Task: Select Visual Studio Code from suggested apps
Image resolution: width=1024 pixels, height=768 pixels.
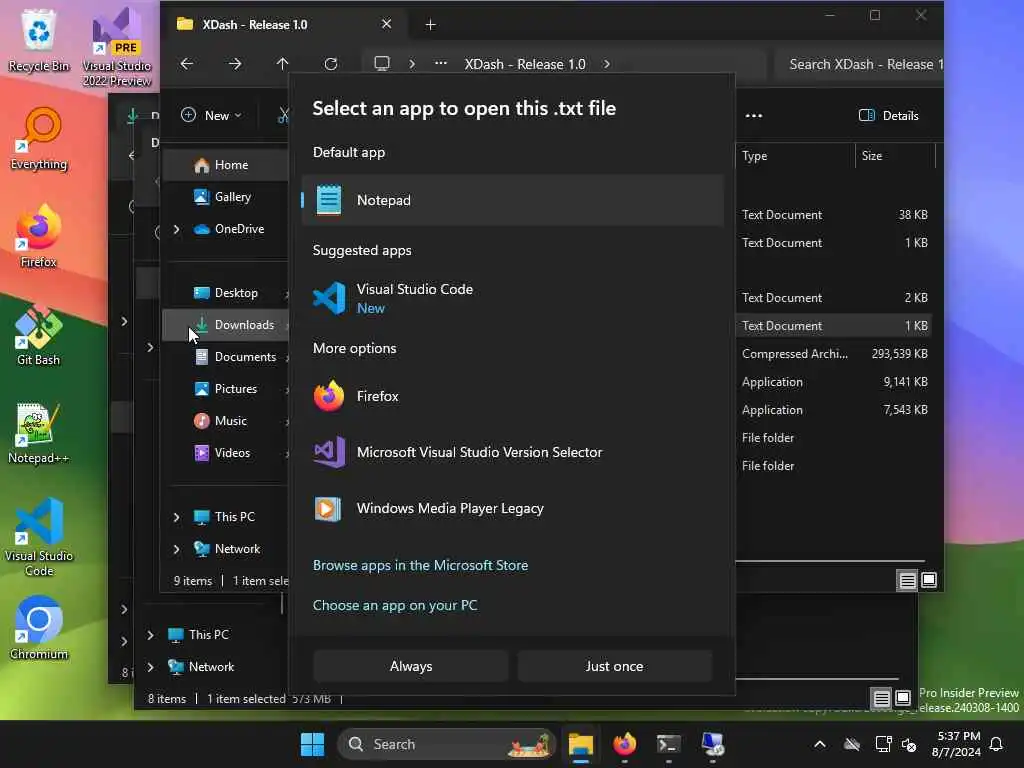Action: (513, 298)
